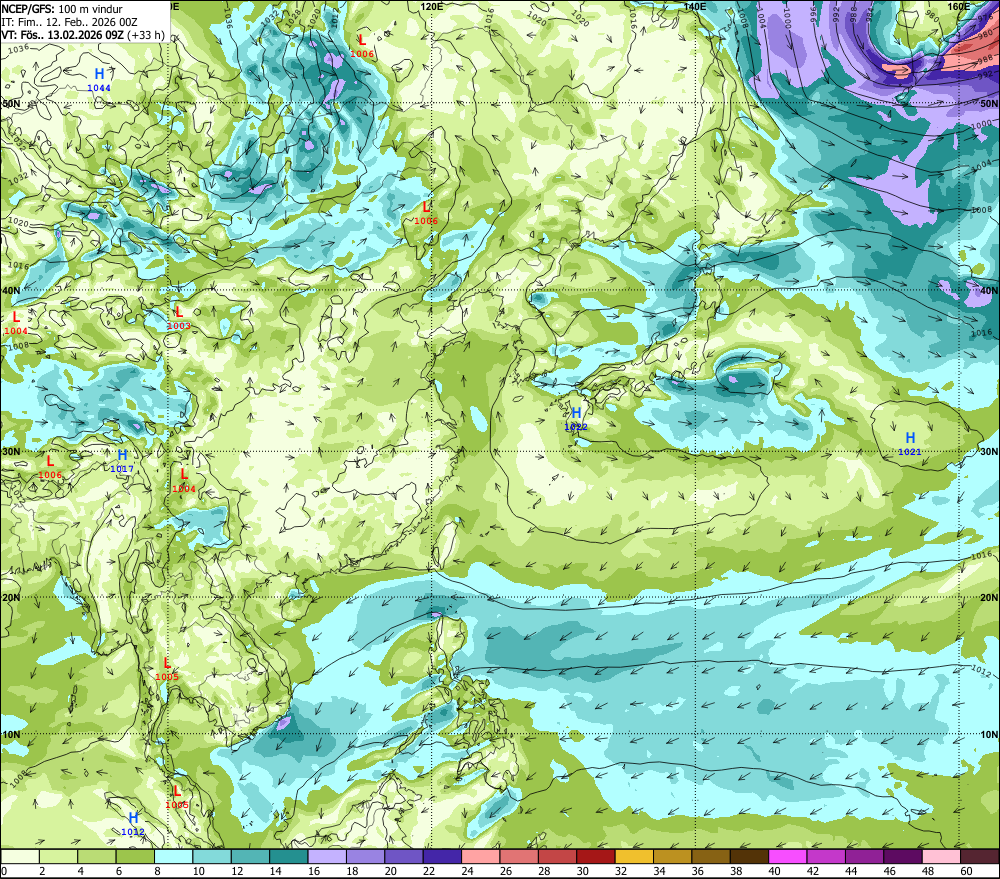Image resolution: width=1000 pixels, height=879 pixels.
Task: Pick the dark maroon swatch after 60
Action: (980, 857)
